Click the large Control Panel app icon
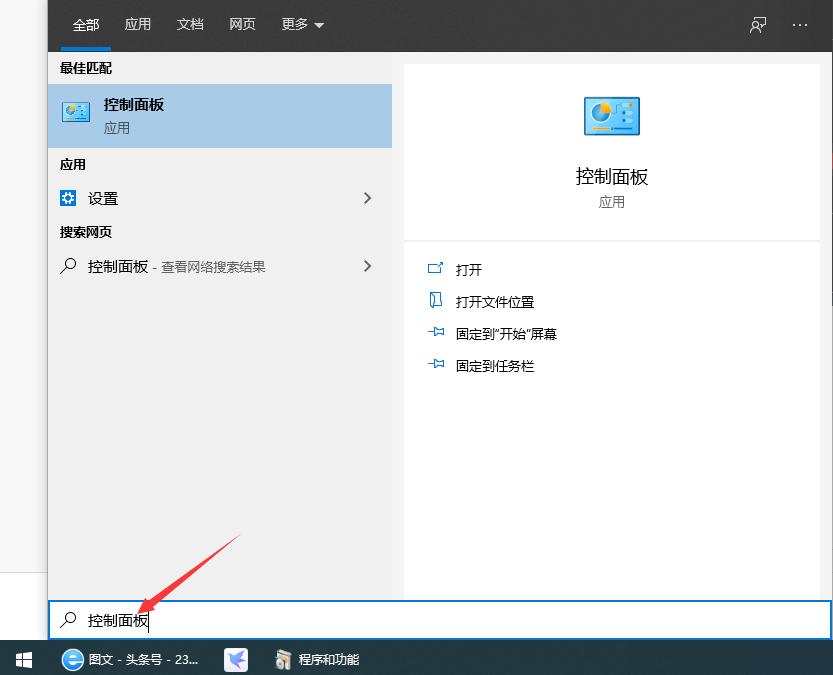833x675 pixels. click(611, 115)
